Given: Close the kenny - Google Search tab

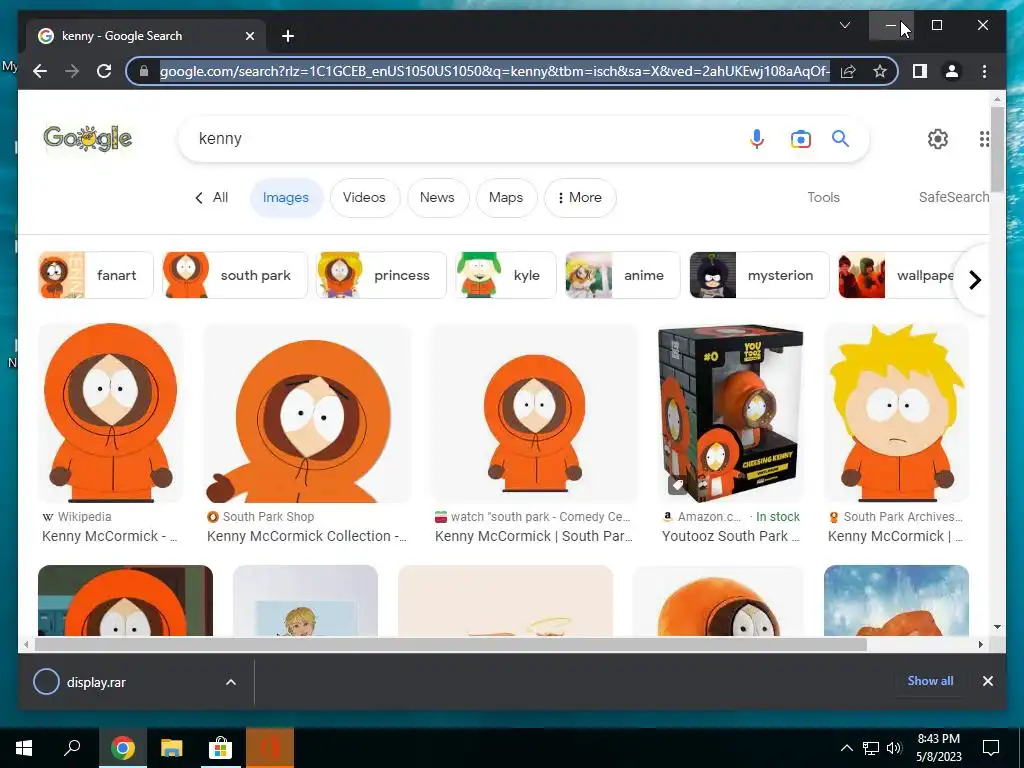Looking at the screenshot, I should coord(249,36).
